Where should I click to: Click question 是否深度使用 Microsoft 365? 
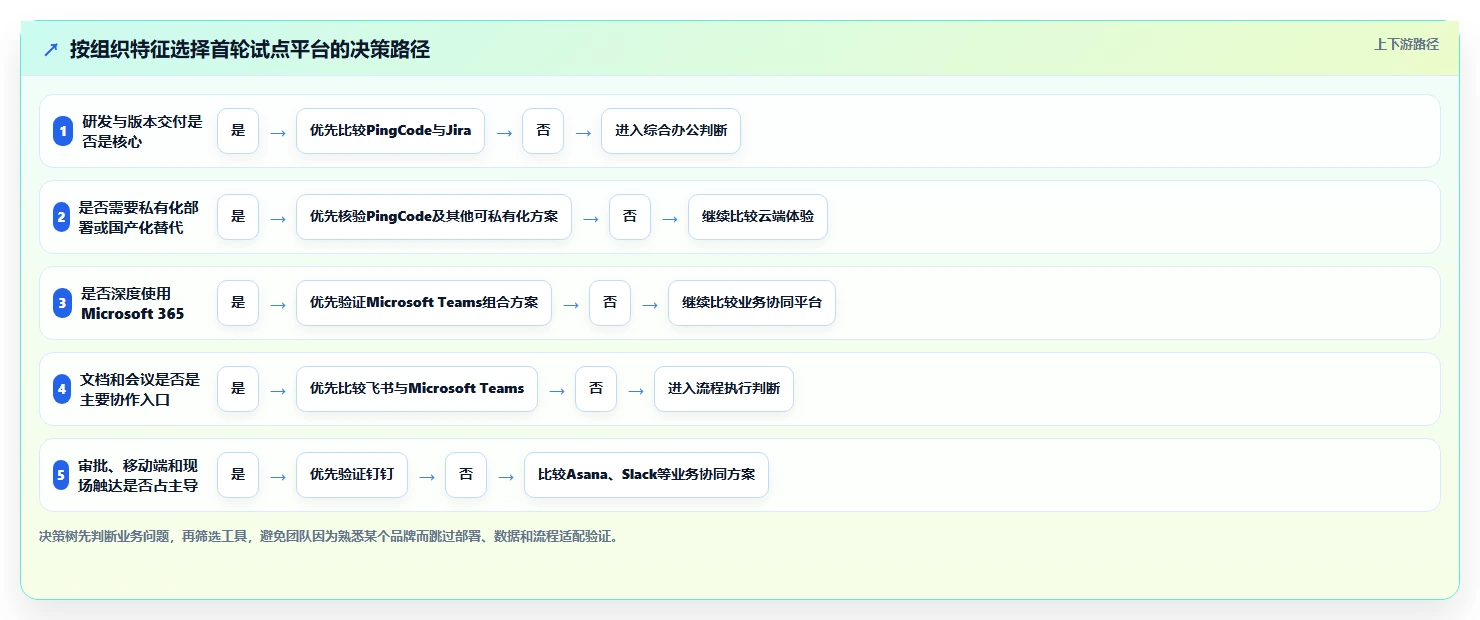click(x=133, y=303)
